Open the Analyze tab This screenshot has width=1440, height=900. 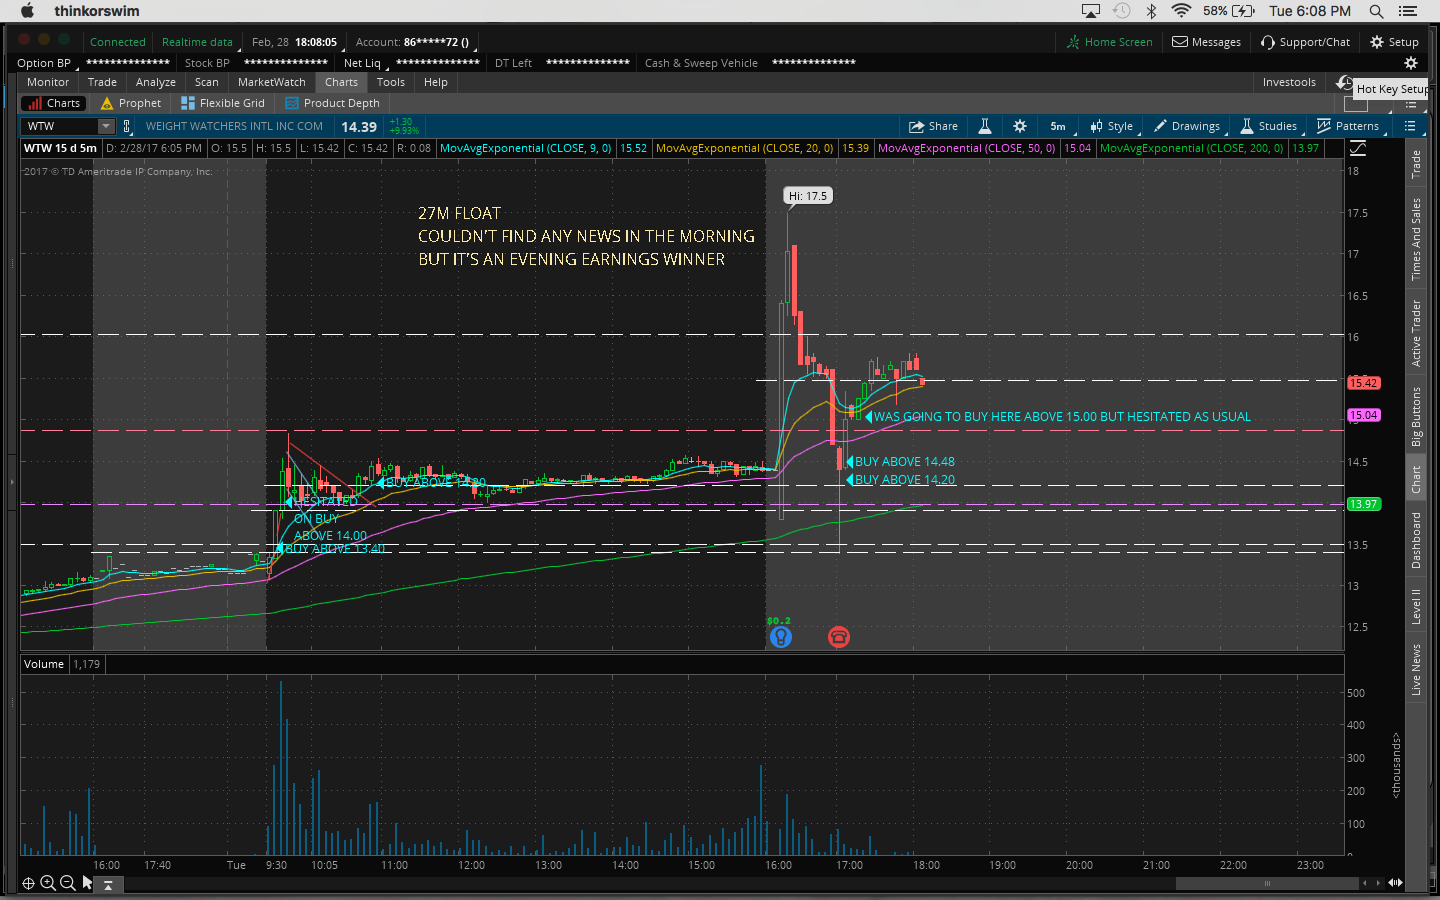156,82
